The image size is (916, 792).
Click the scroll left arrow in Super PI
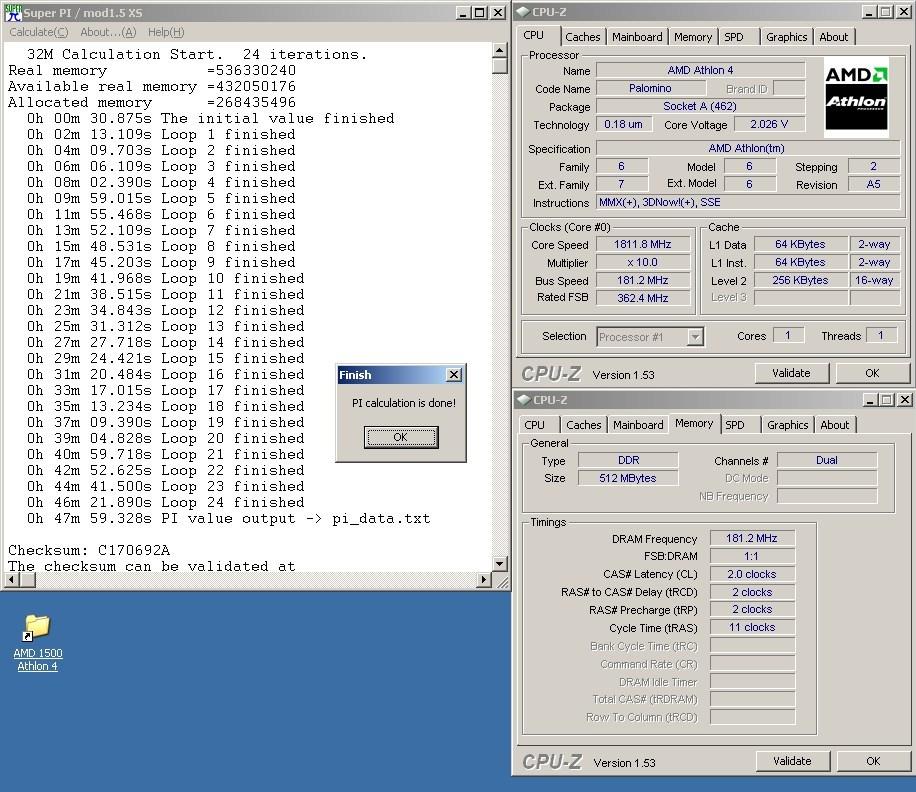coord(12,579)
